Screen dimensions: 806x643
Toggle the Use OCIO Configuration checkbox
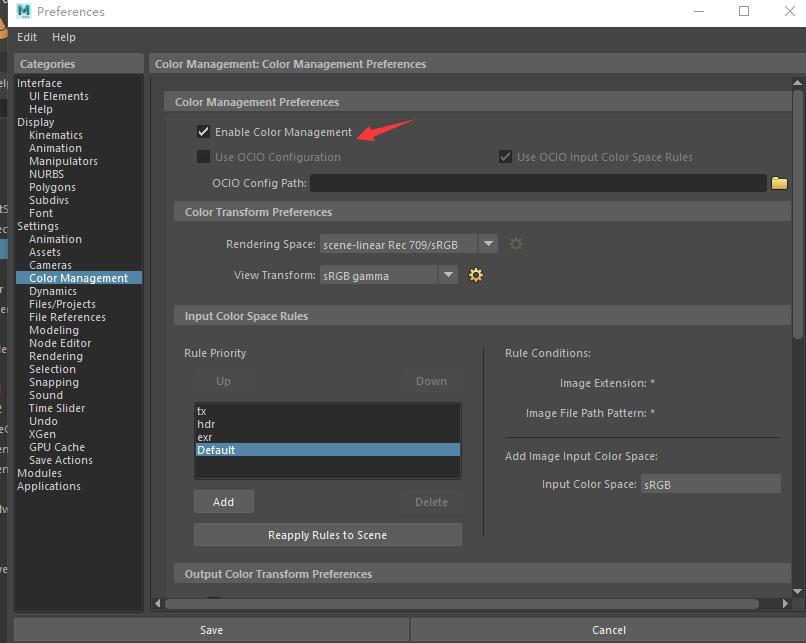pyautogui.click(x=204, y=156)
